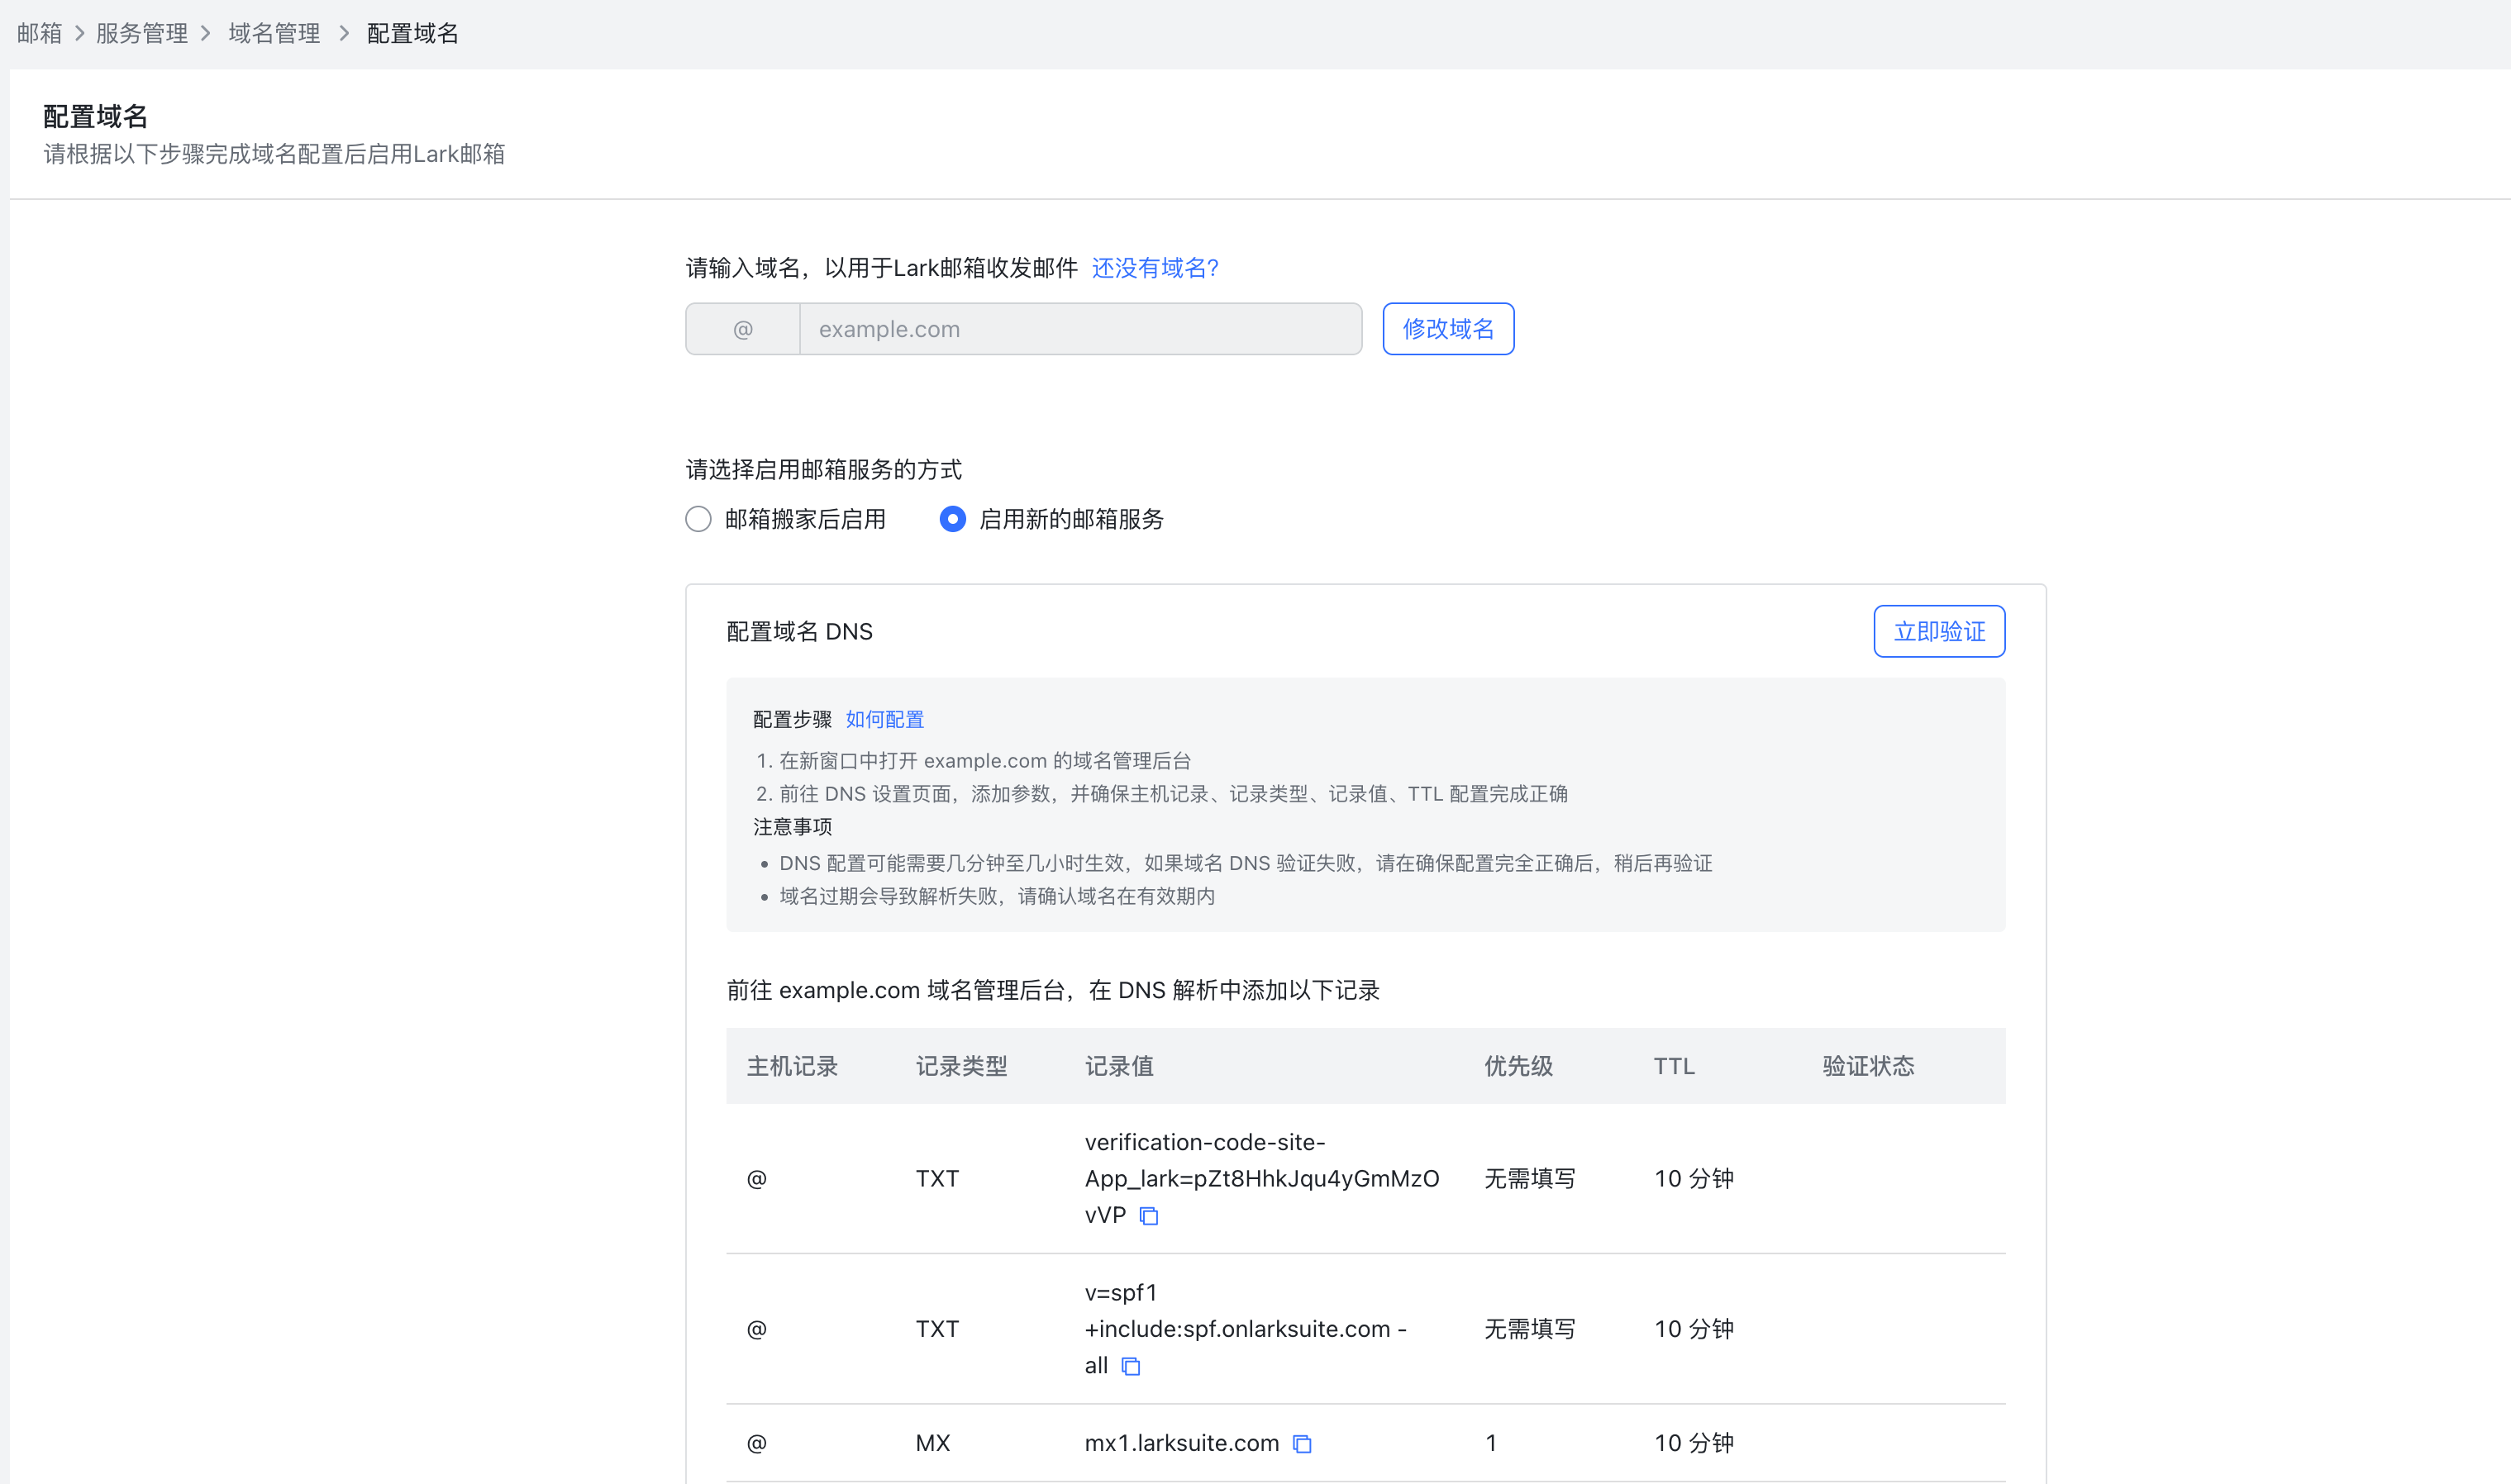Click 10 分钟 TTL in MX row
The height and width of the screenshot is (1484, 2511).
click(x=1694, y=1443)
